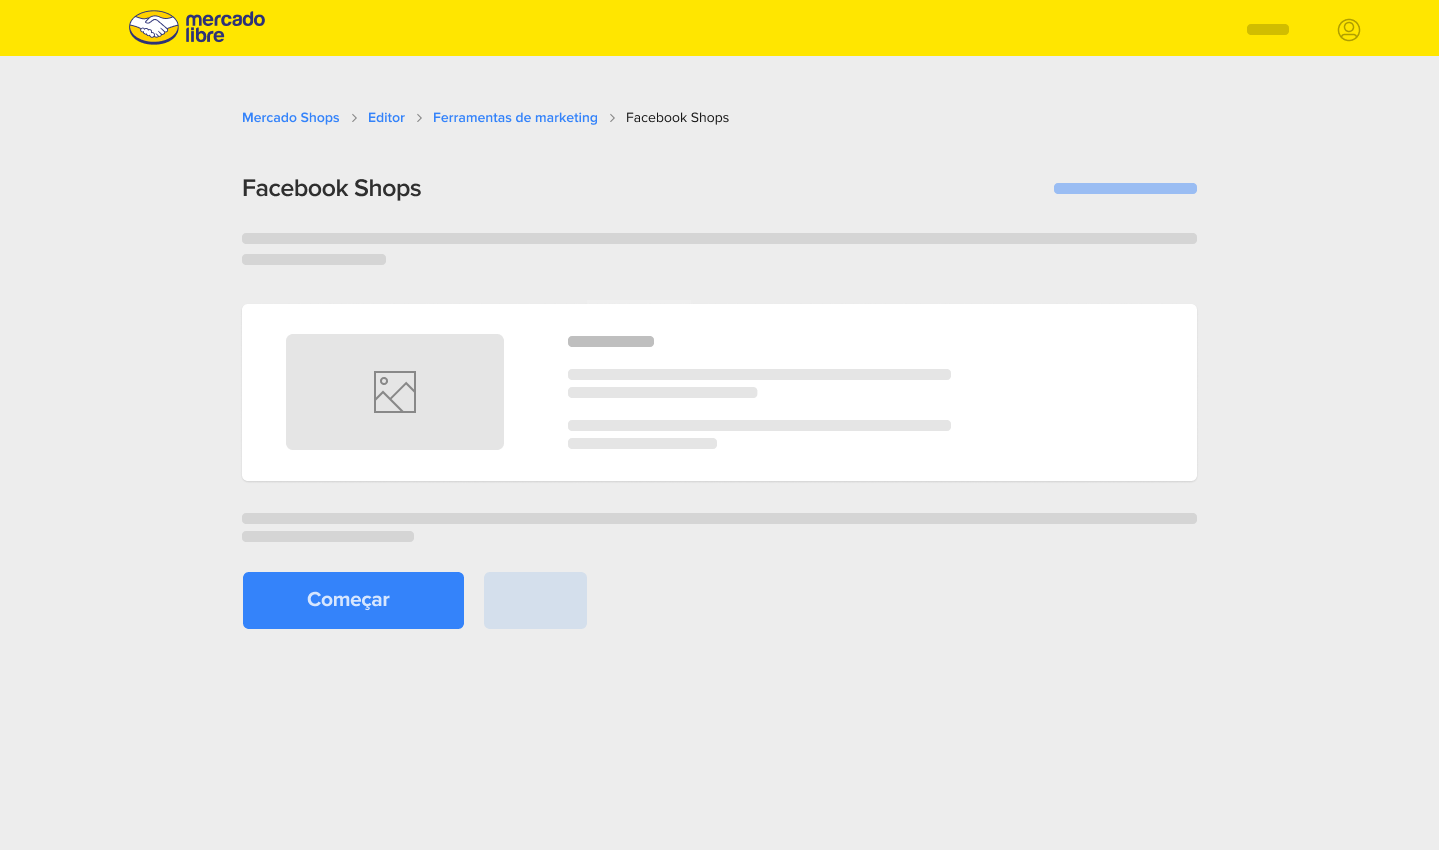This screenshot has height=850, width=1440.
Task: Click the Facebook Shops page heading
Action: pos(331,188)
